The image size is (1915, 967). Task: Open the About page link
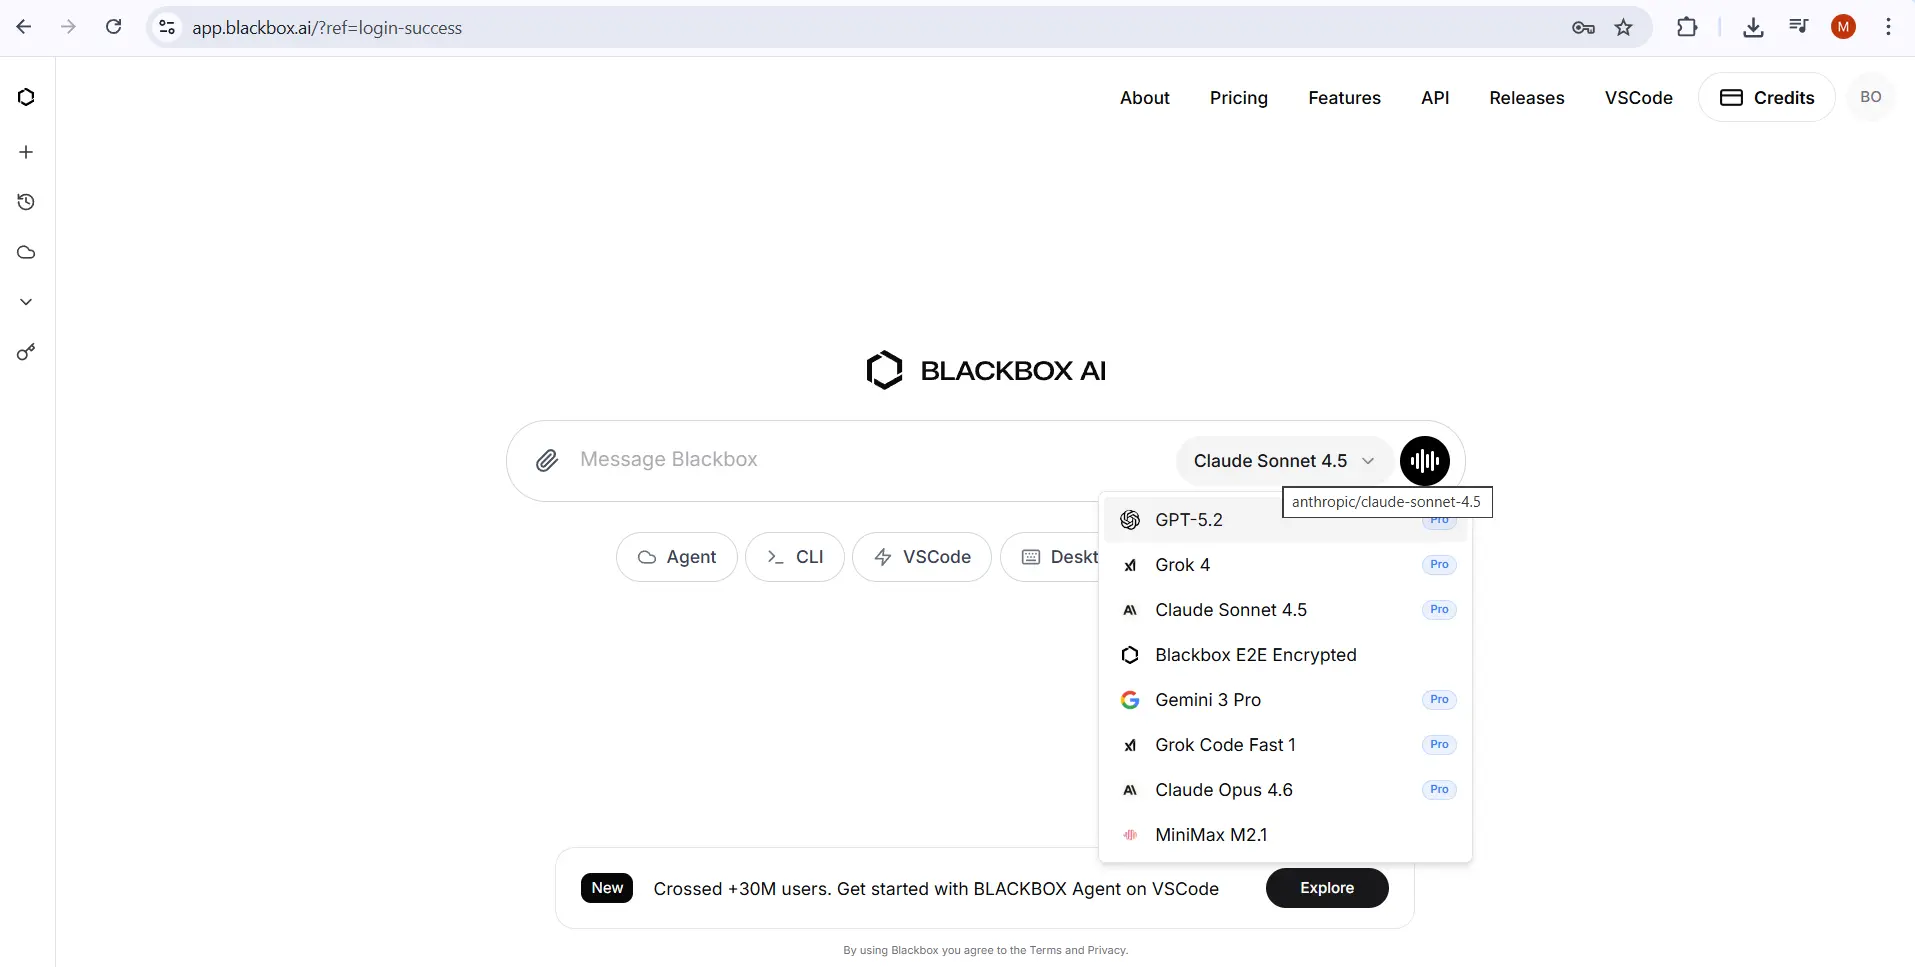(x=1144, y=98)
